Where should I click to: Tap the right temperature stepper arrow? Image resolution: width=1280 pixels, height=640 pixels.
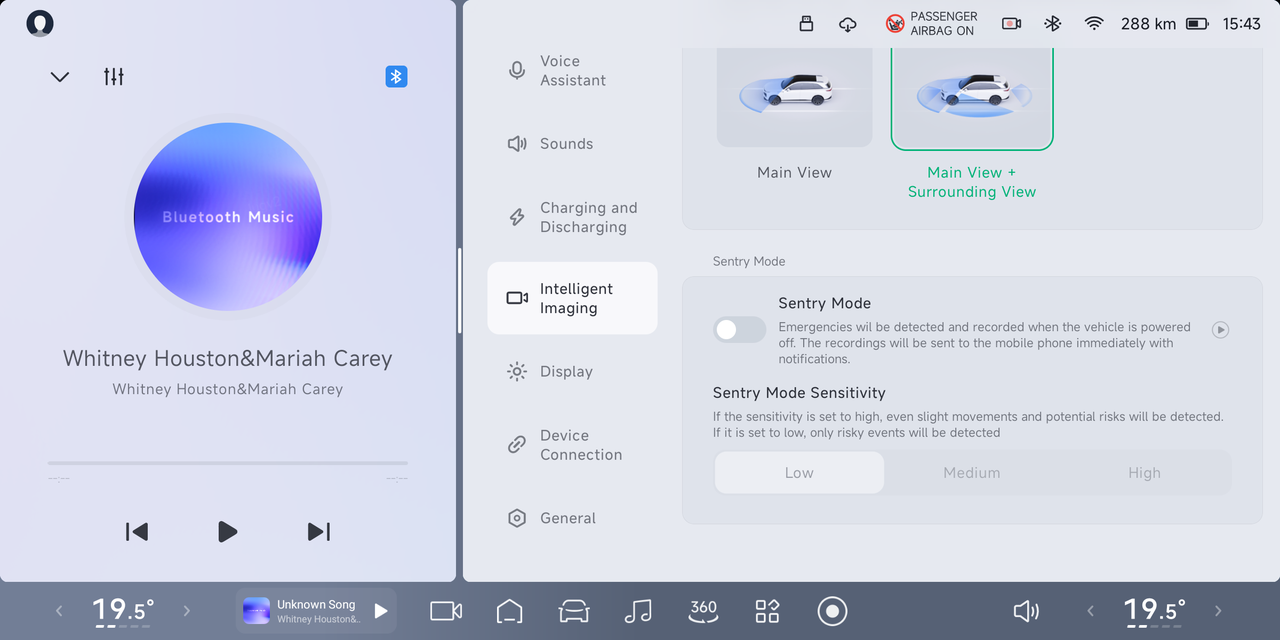(x=1218, y=610)
